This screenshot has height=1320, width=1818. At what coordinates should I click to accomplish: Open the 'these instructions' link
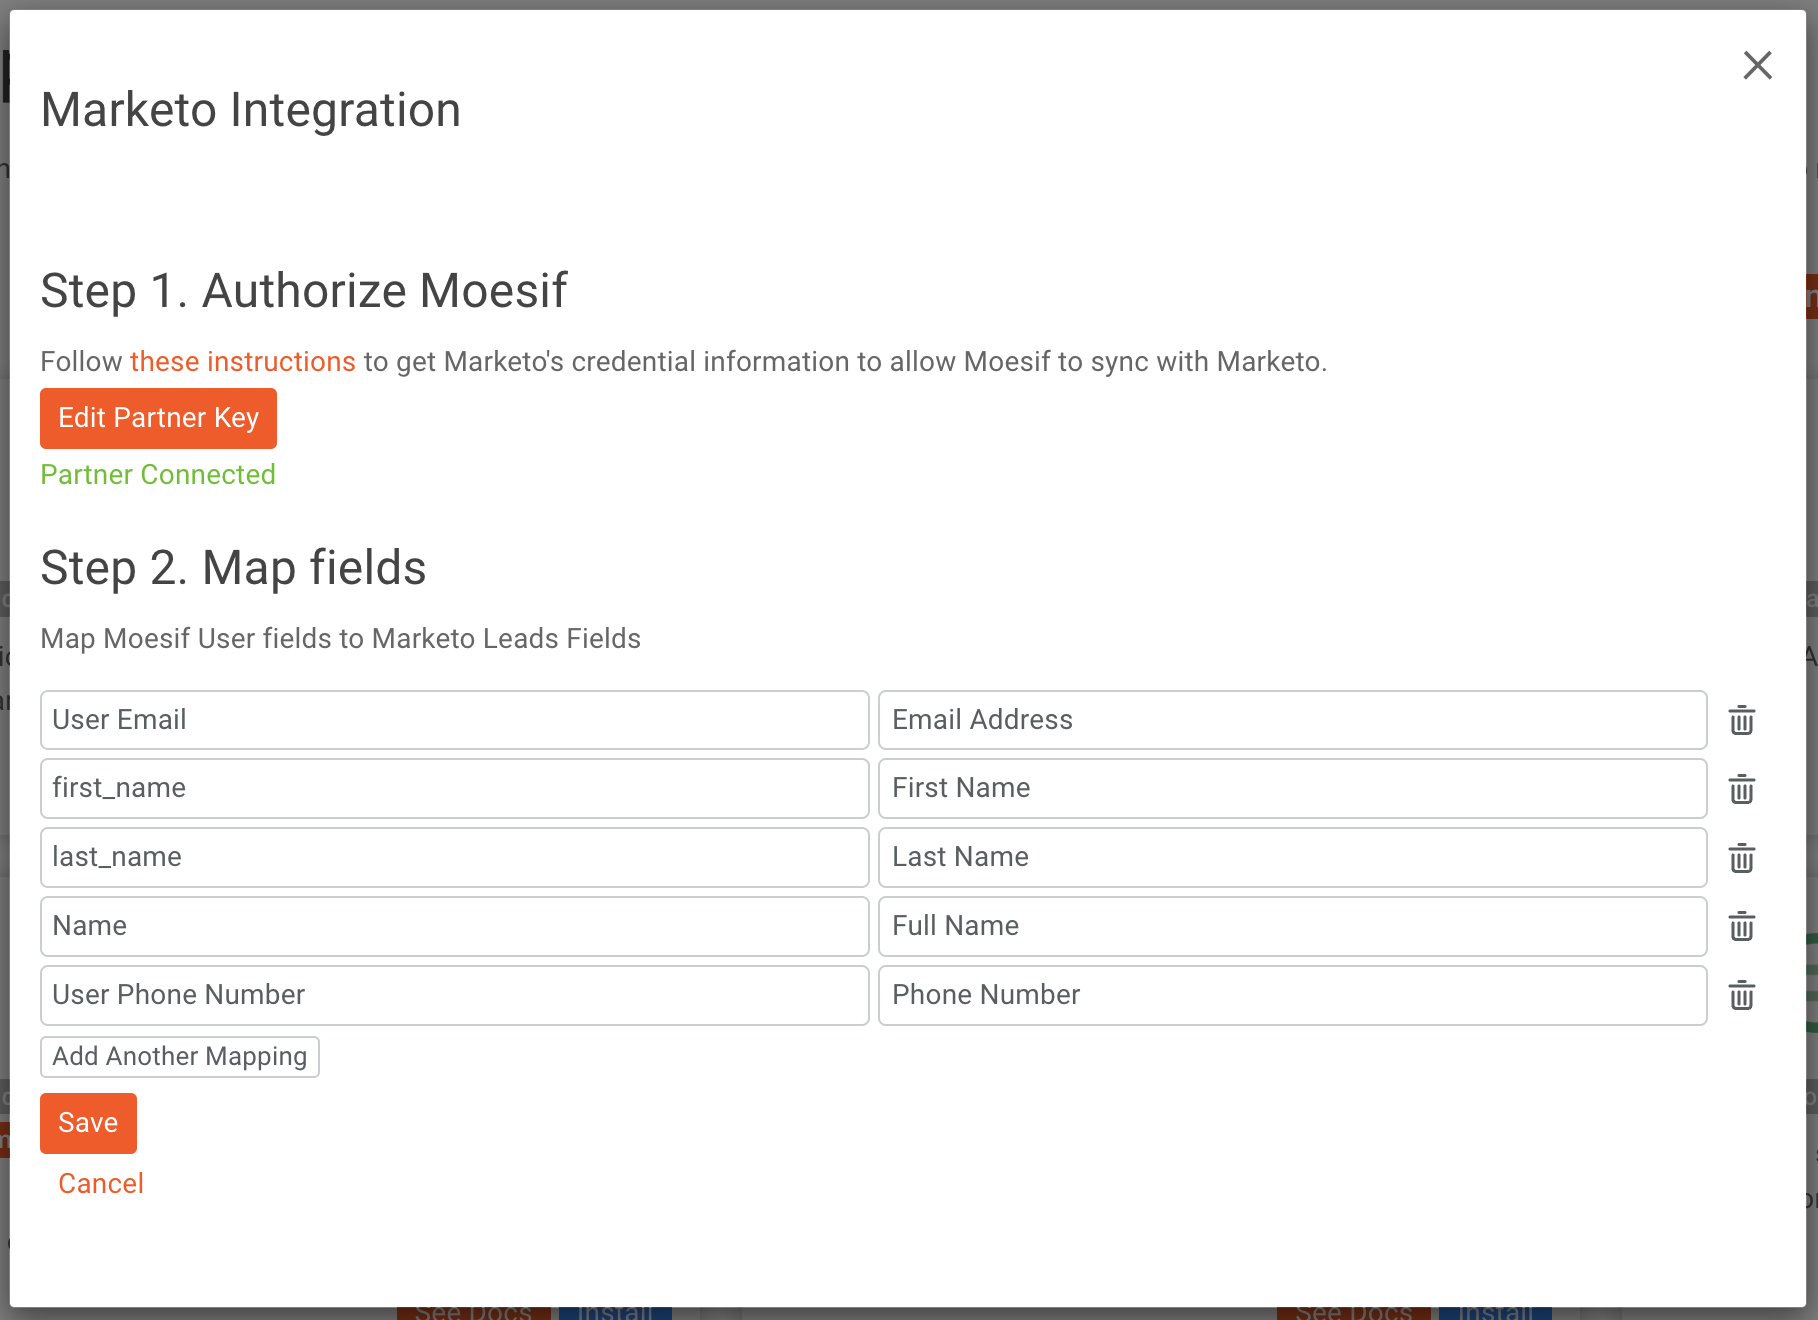[242, 362]
